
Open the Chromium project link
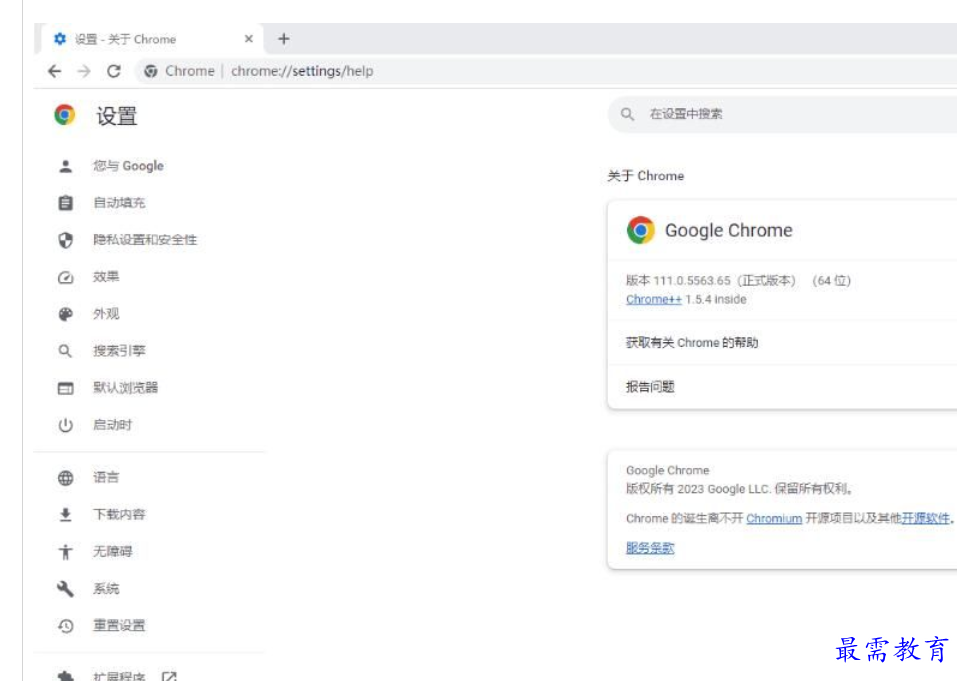click(x=774, y=519)
